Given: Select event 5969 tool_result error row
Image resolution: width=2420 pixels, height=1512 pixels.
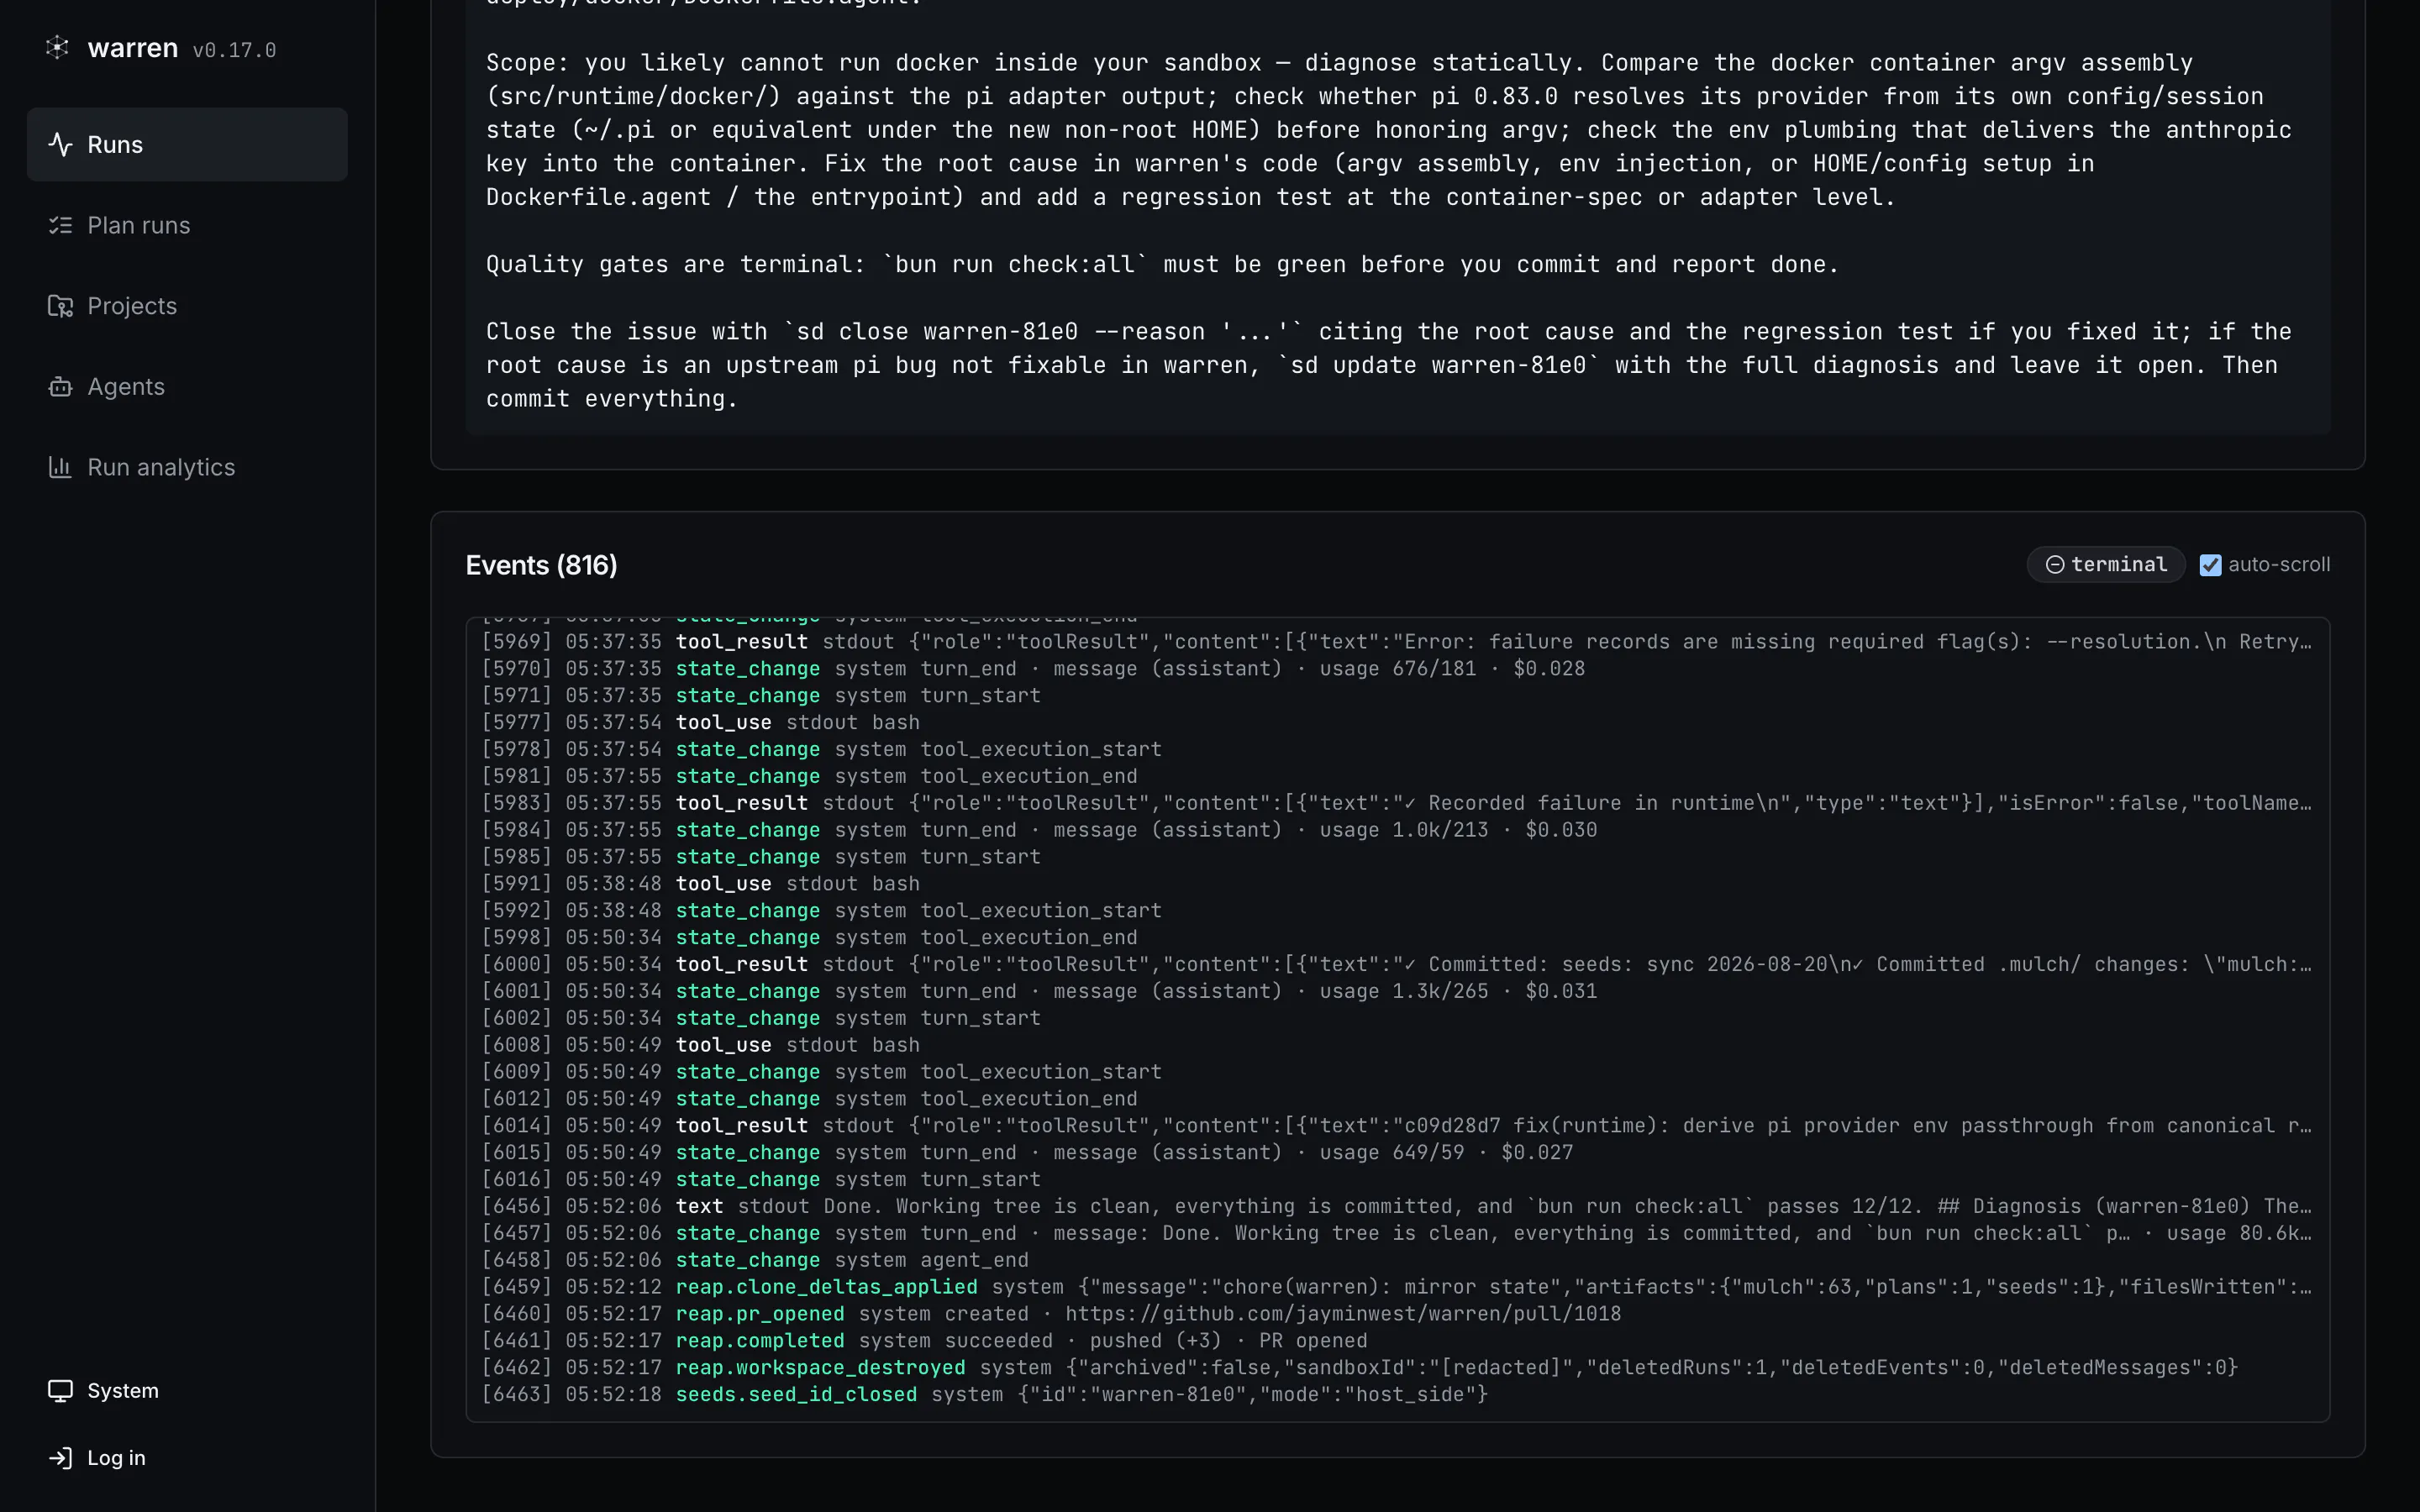Looking at the screenshot, I should point(1397,642).
